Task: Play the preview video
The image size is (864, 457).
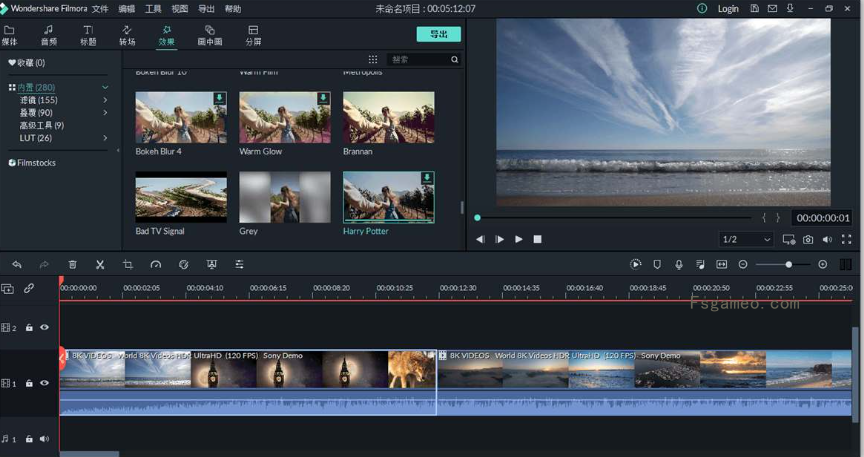Action: [x=519, y=239]
